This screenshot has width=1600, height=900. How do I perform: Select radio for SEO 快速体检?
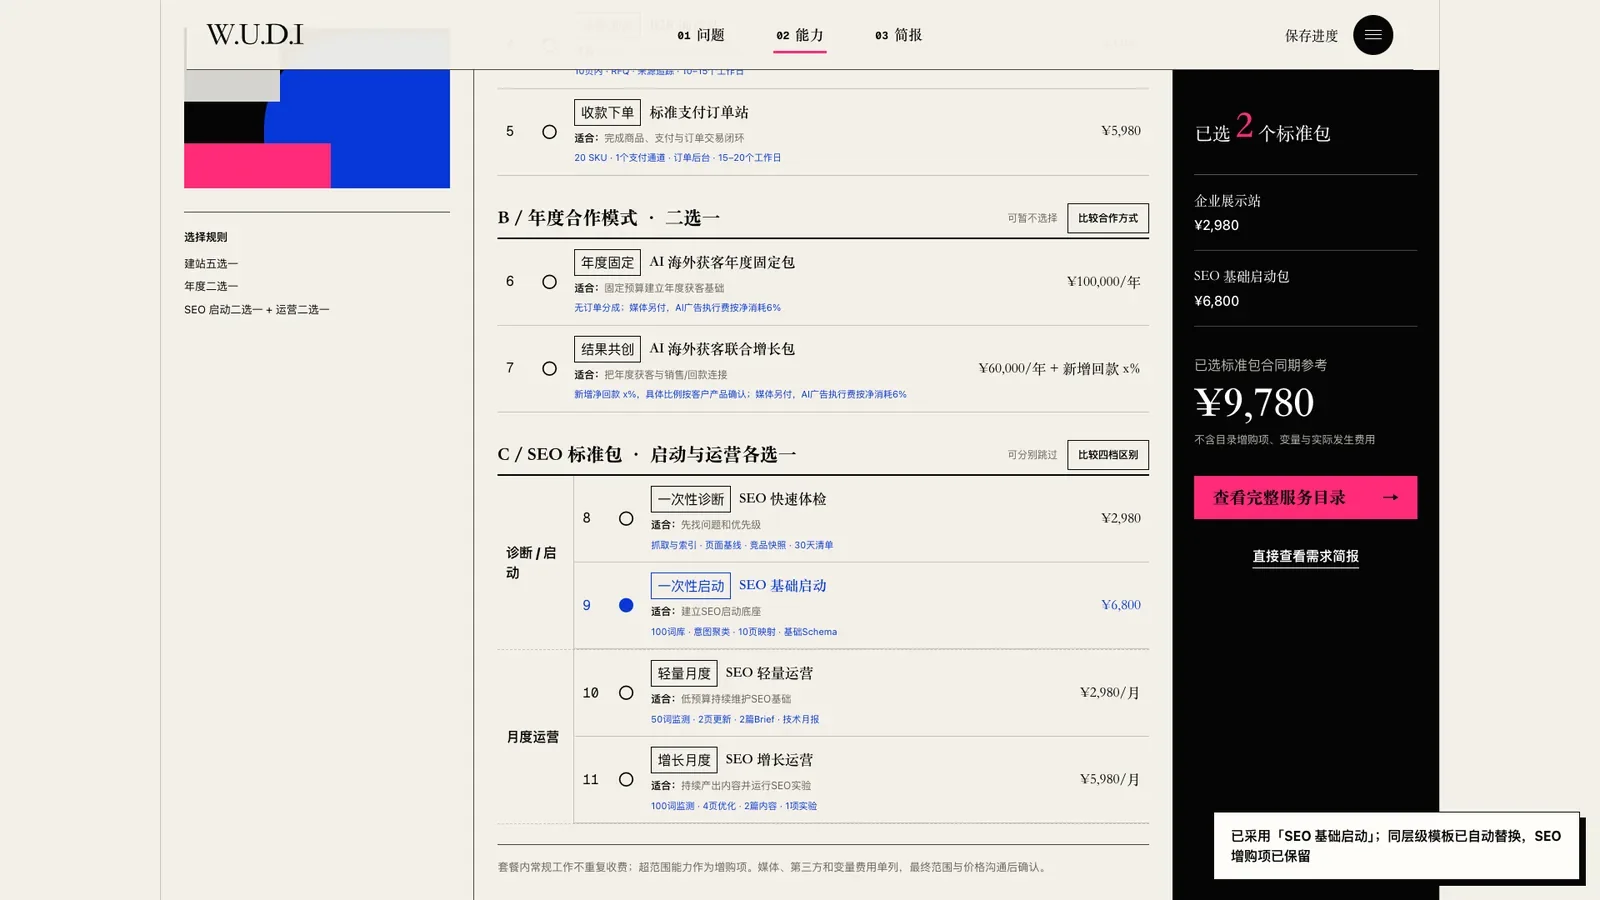click(x=626, y=519)
